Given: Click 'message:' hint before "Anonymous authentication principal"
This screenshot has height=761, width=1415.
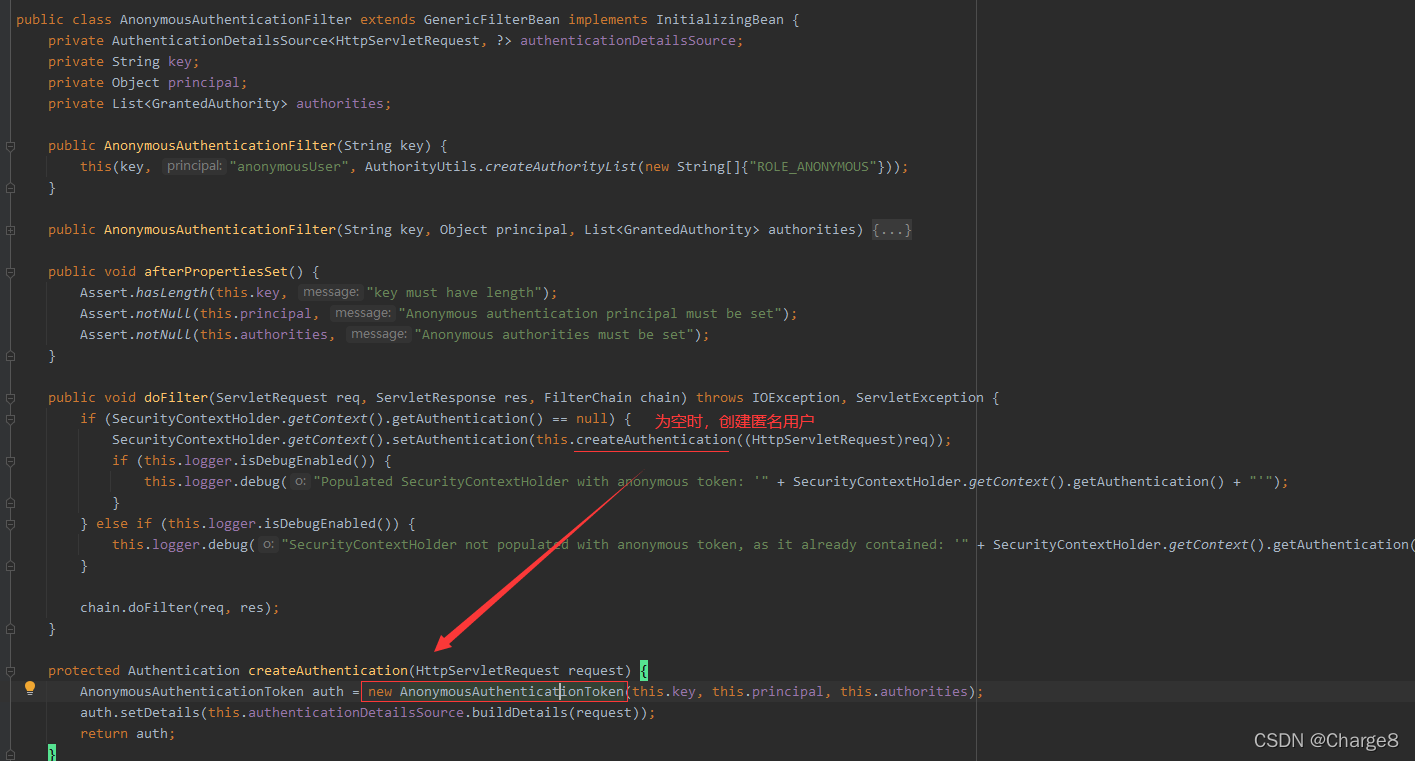Looking at the screenshot, I should [x=363, y=313].
